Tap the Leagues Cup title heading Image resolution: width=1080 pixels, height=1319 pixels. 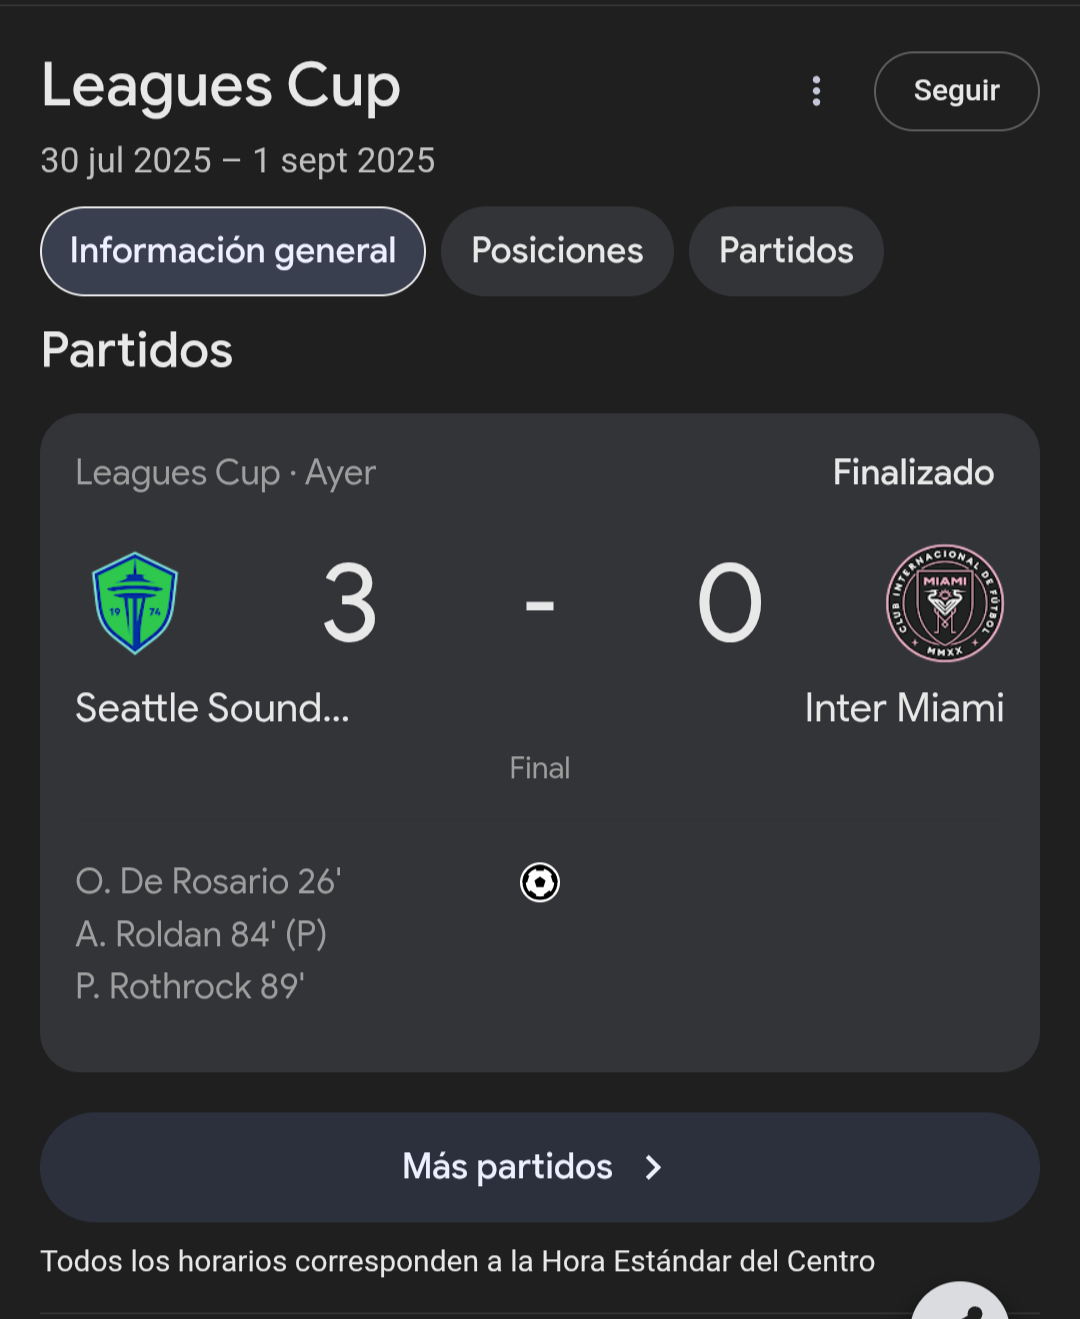pyautogui.click(x=221, y=86)
